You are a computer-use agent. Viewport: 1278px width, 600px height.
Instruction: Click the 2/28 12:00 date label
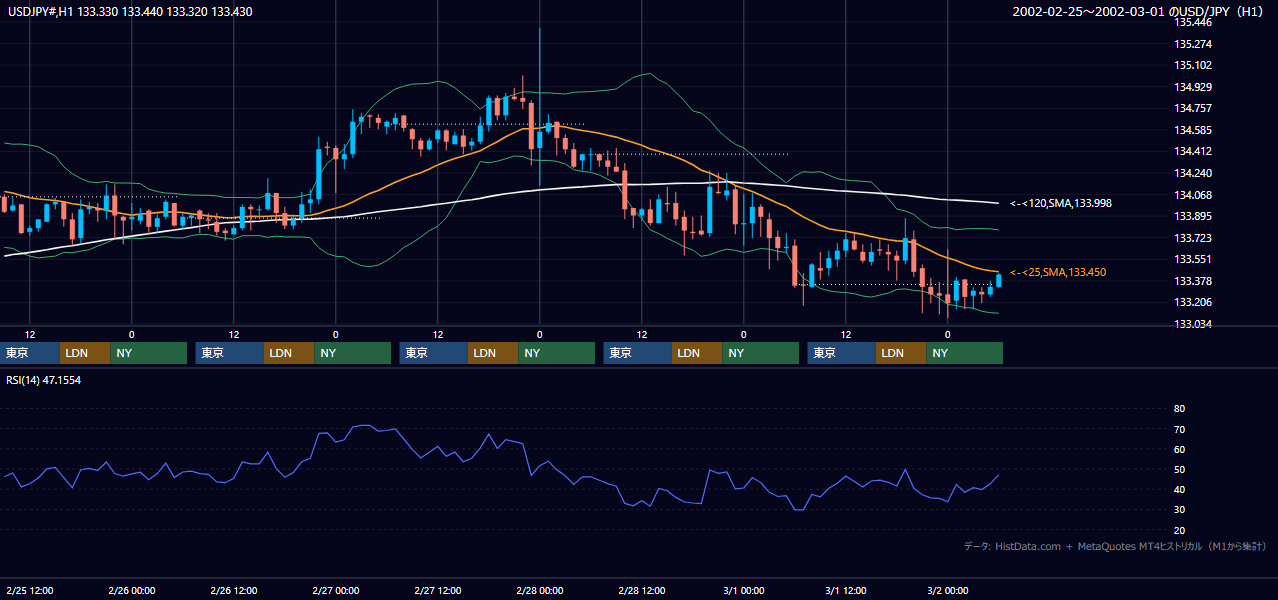click(x=641, y=591)
